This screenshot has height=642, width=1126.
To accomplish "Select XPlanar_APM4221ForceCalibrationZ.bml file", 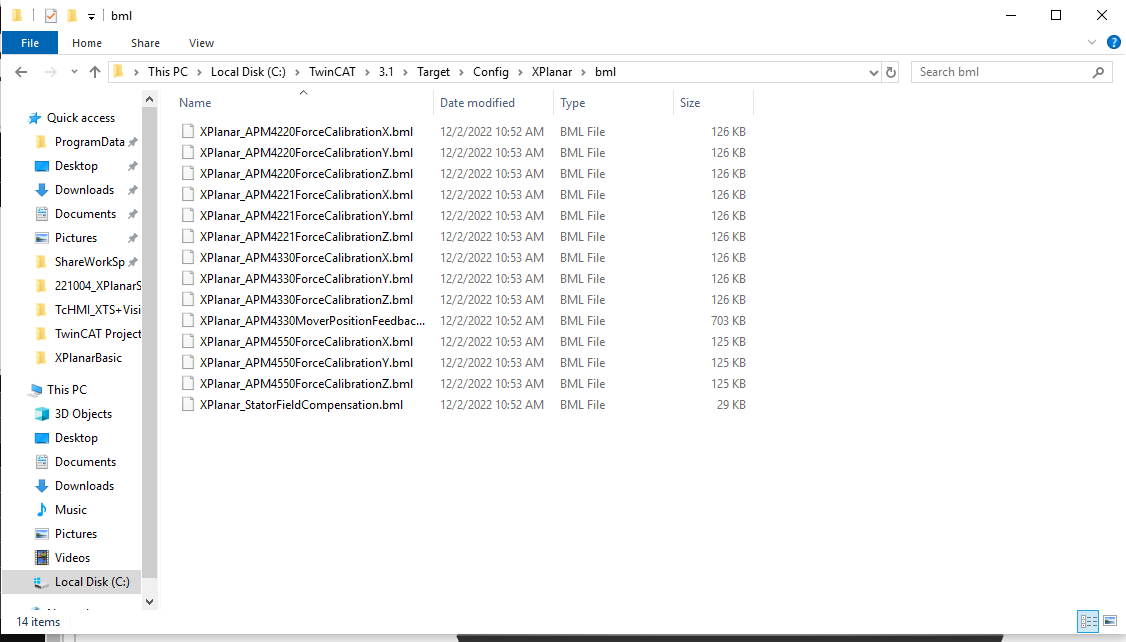I will point(306,237).
